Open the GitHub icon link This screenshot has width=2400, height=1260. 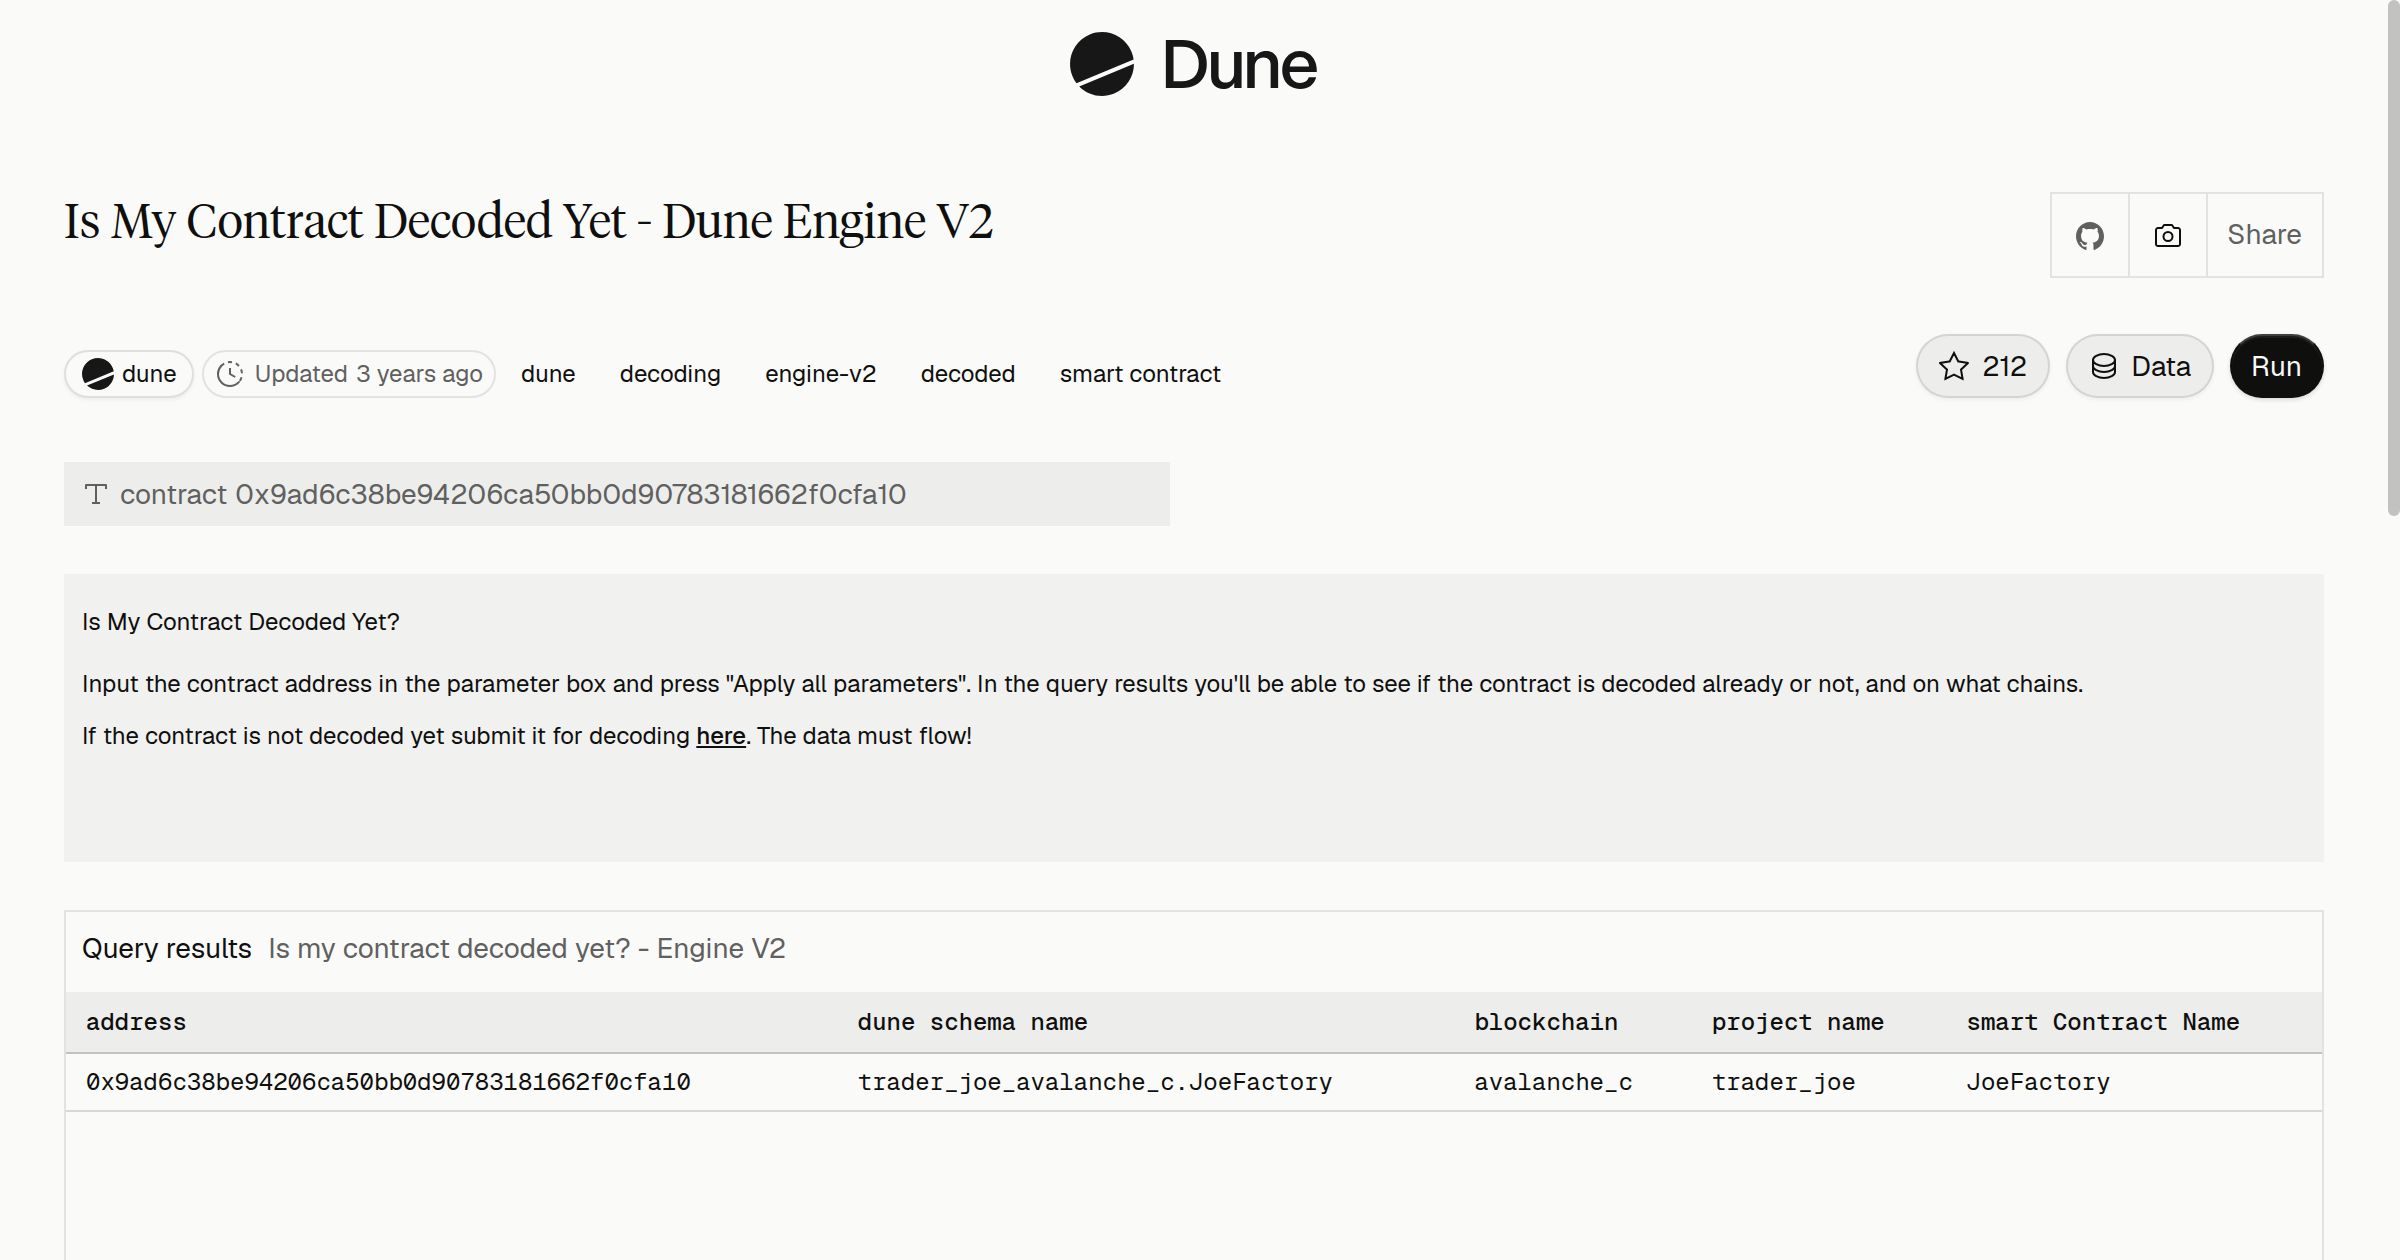[x=2090, y=235]
